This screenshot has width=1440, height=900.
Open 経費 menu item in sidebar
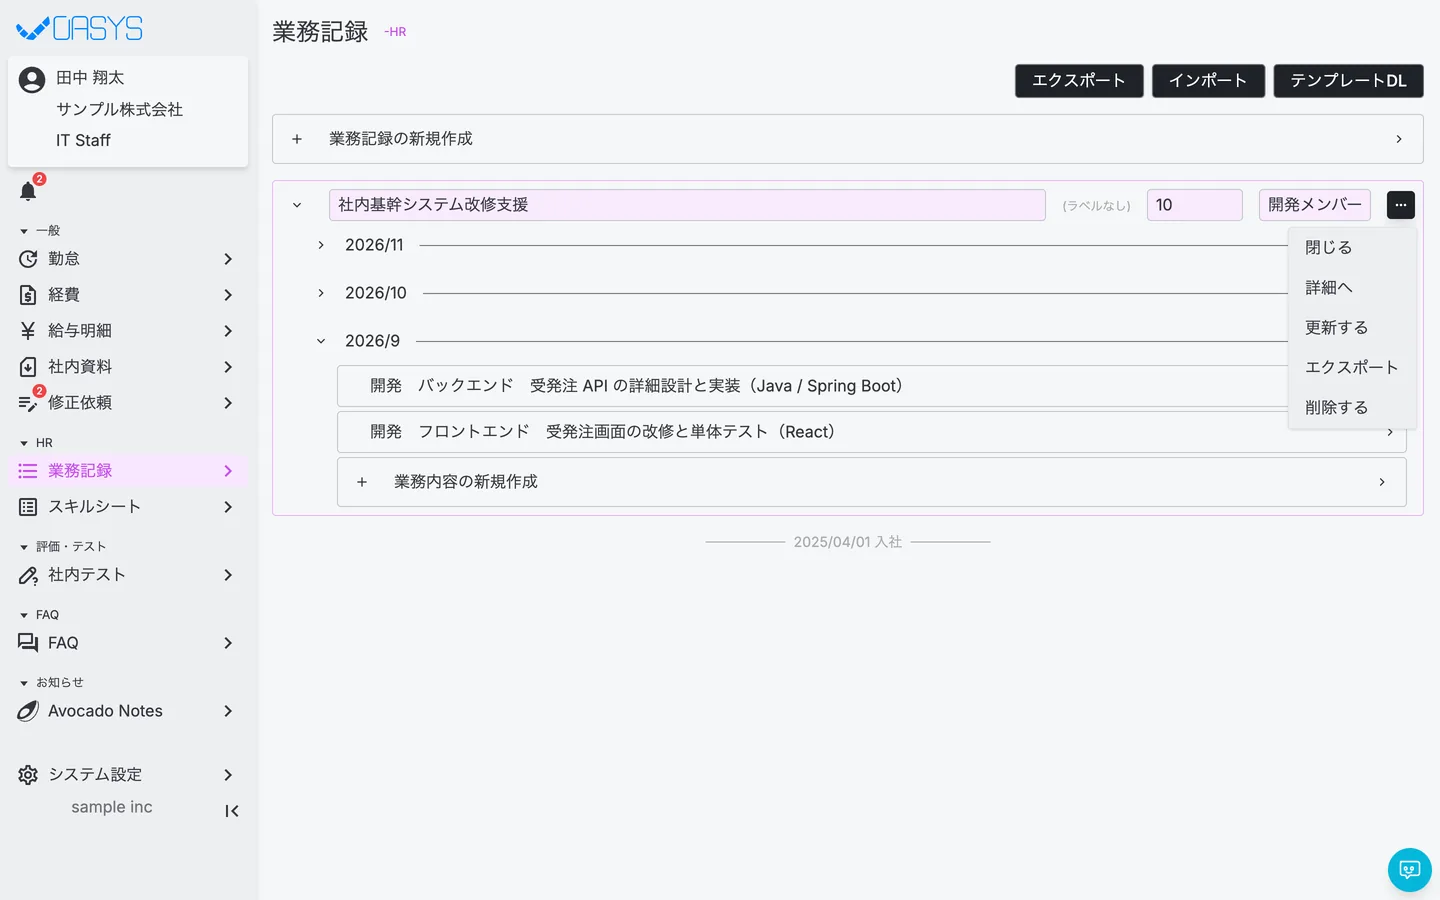coord(127,295)
